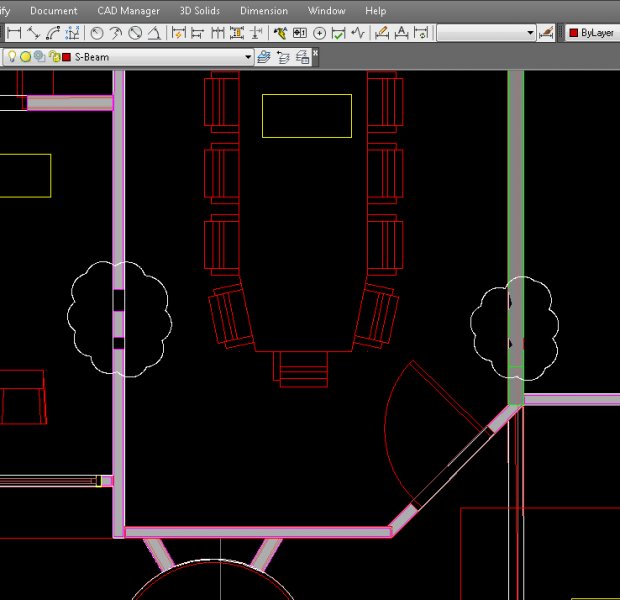The image size is (620, 600).
Task: Close the Layers toolbar
Action: coord(315,53)
